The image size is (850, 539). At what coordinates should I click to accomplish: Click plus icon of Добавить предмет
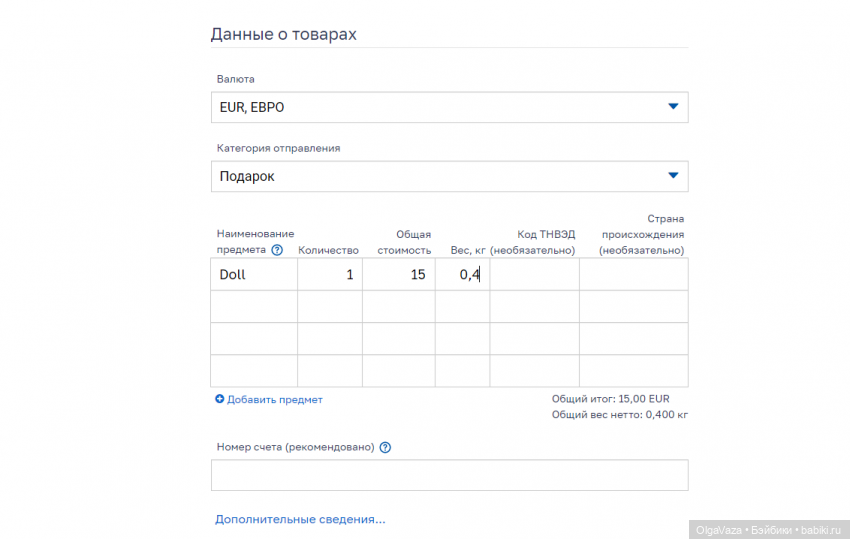(220, 399)
